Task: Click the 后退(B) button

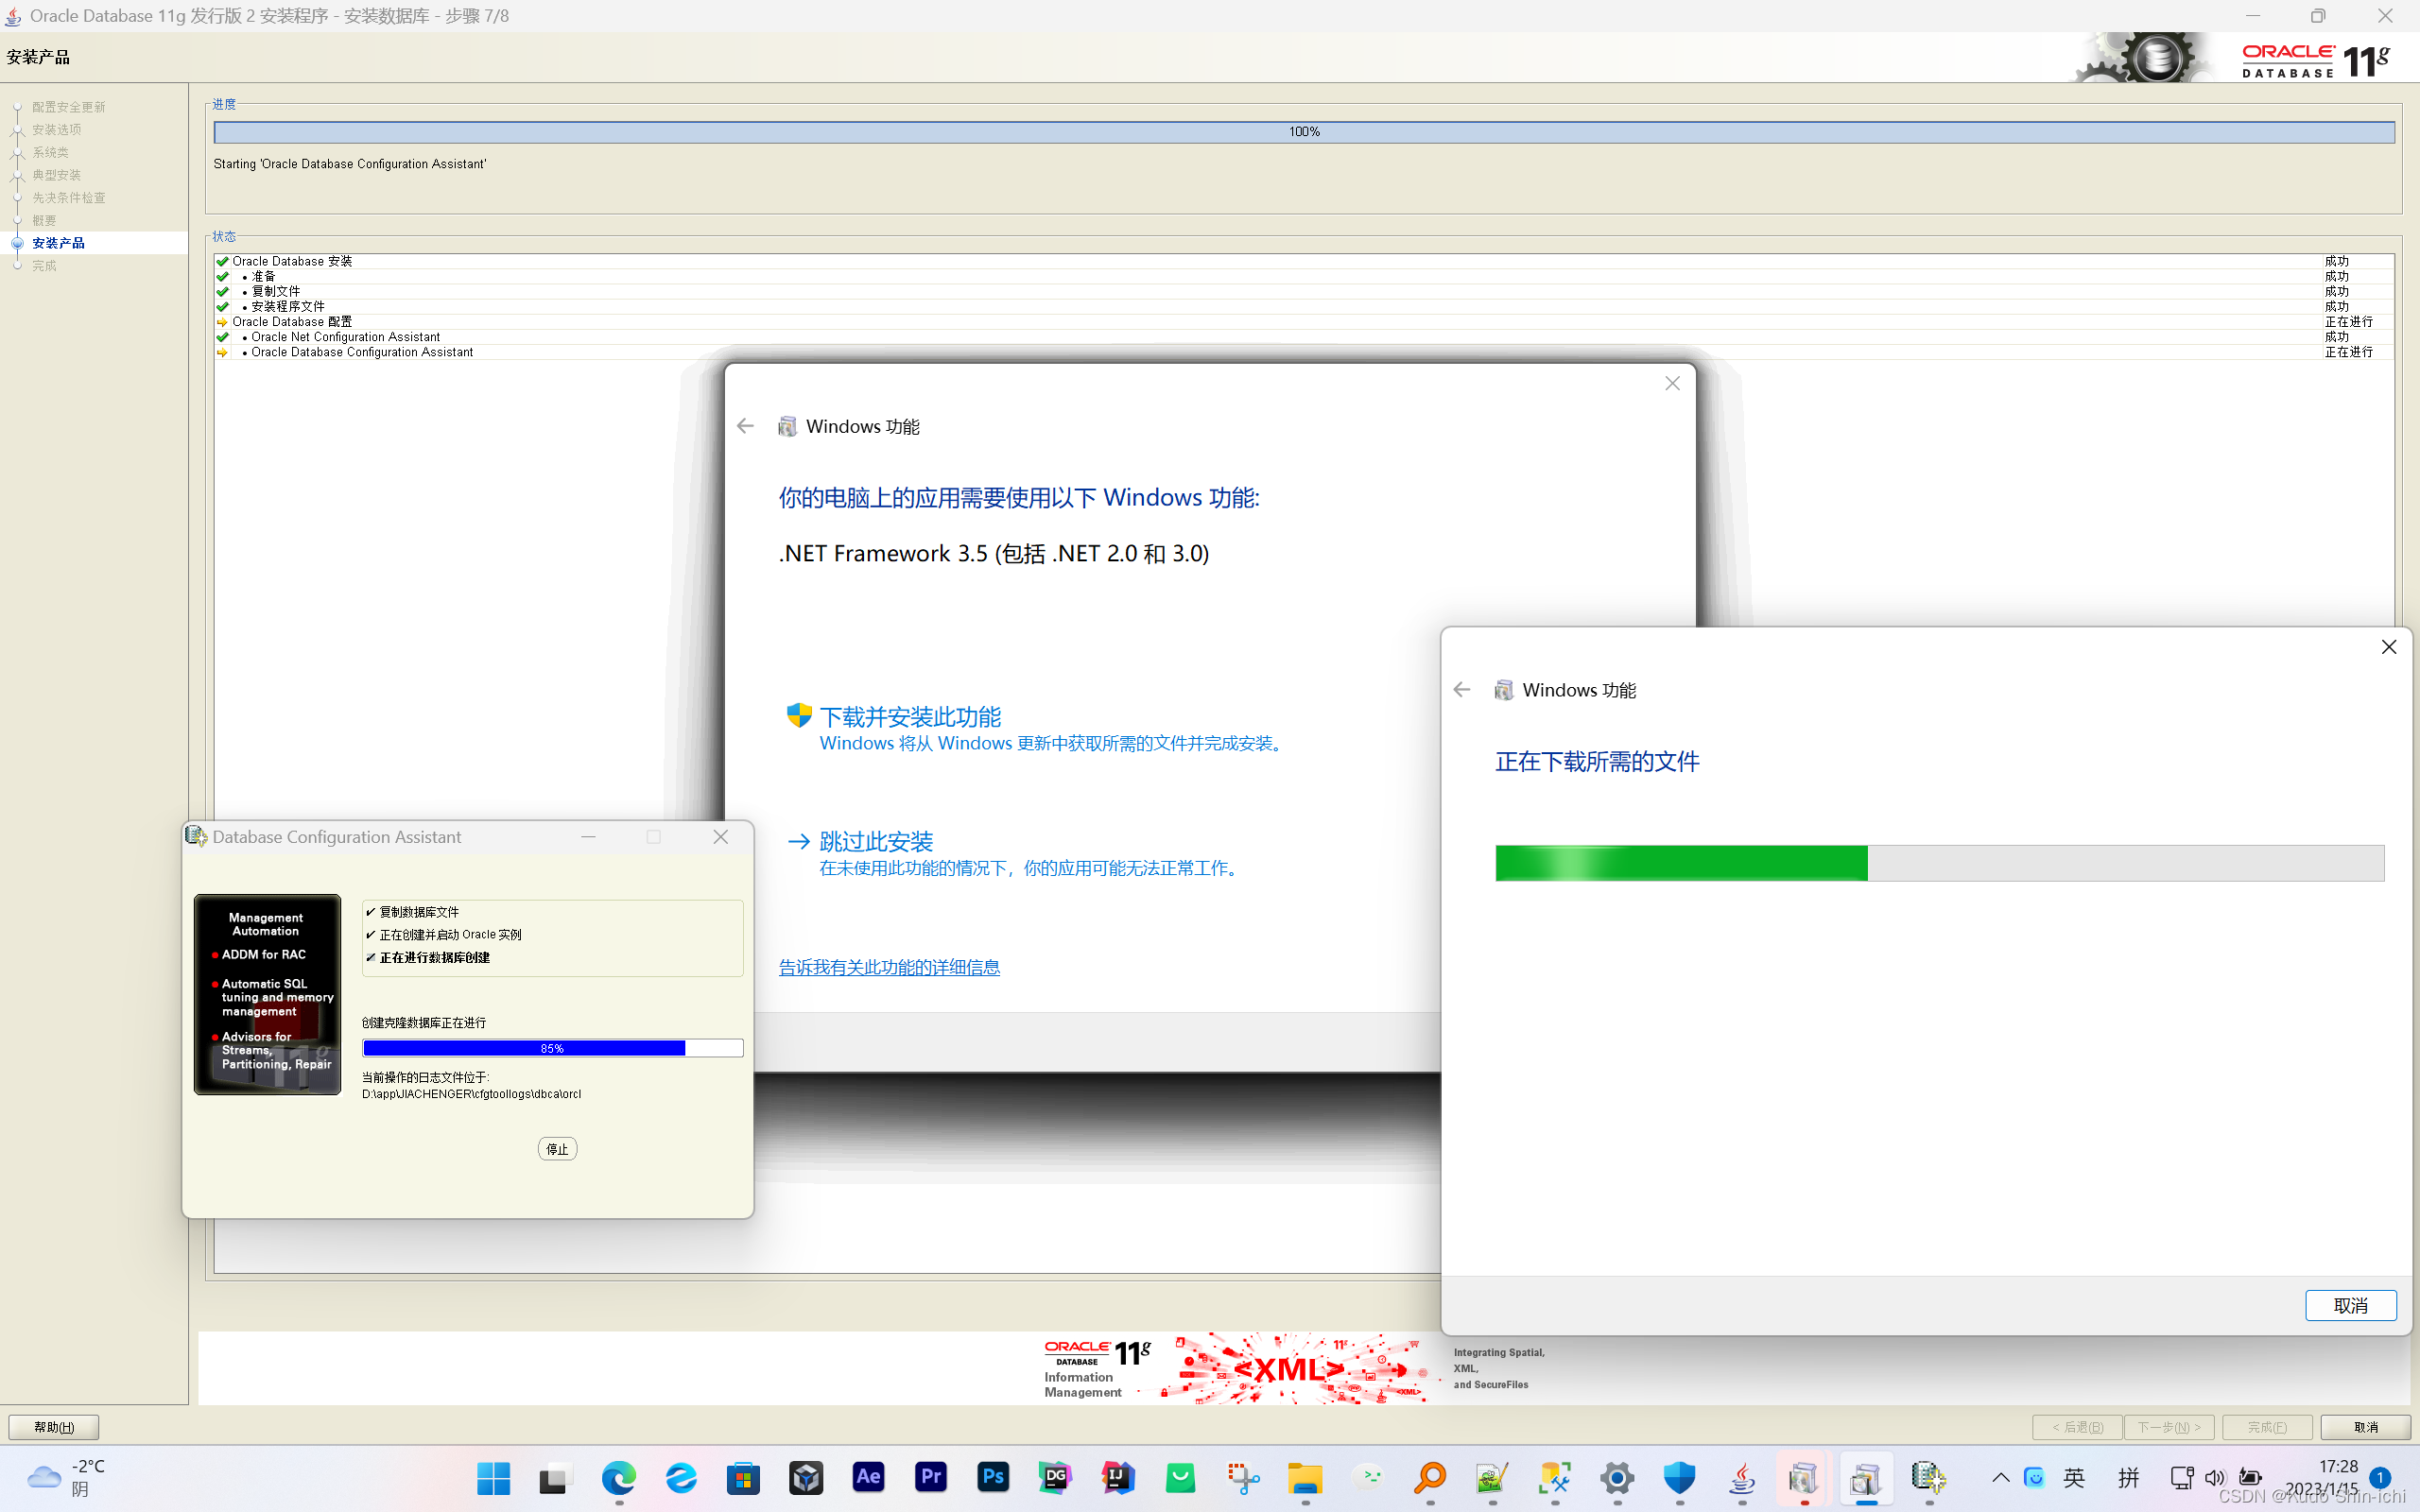Action: (2077, 1427)
